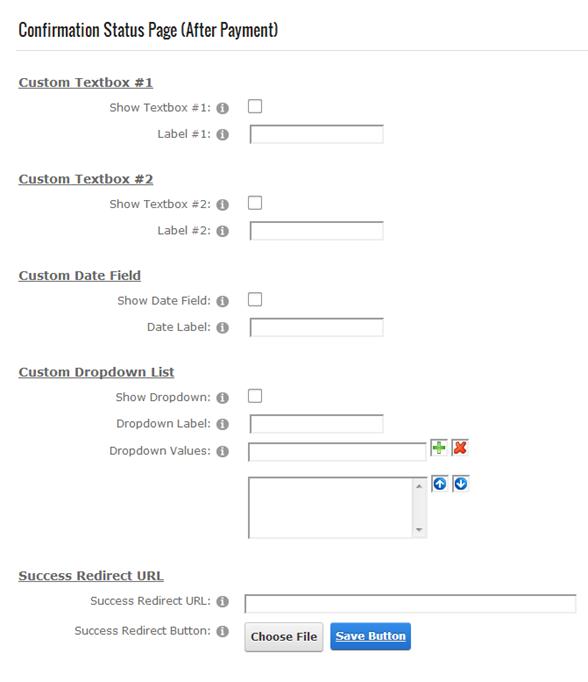The width and height of the screenshot is (588, 682).
Task: Move selected dropdown value up
Action: (440, 484)
